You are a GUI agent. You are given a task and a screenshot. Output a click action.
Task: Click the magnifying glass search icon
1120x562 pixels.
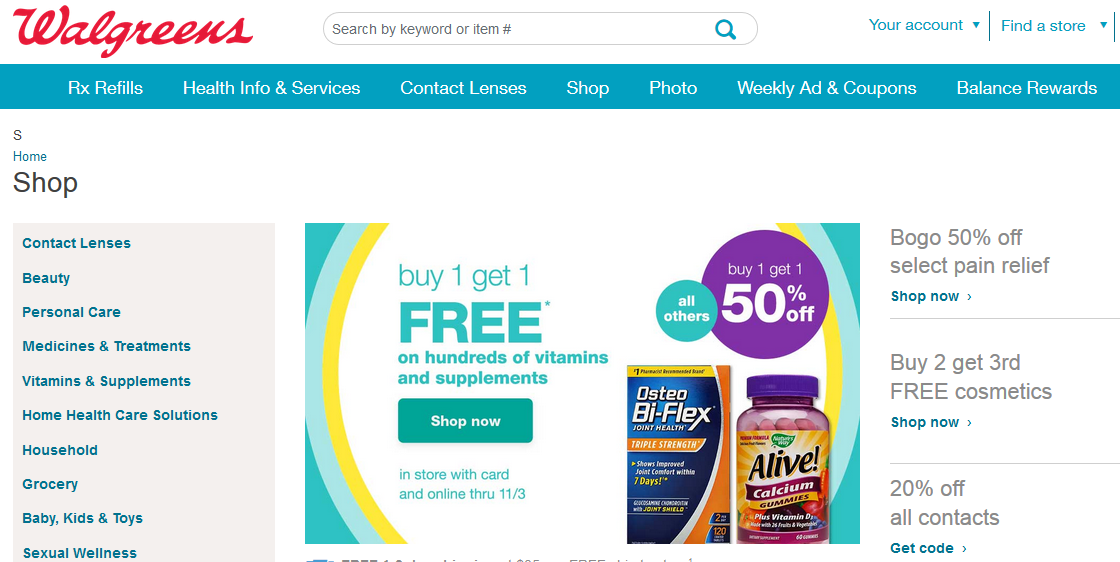[725, 29]
